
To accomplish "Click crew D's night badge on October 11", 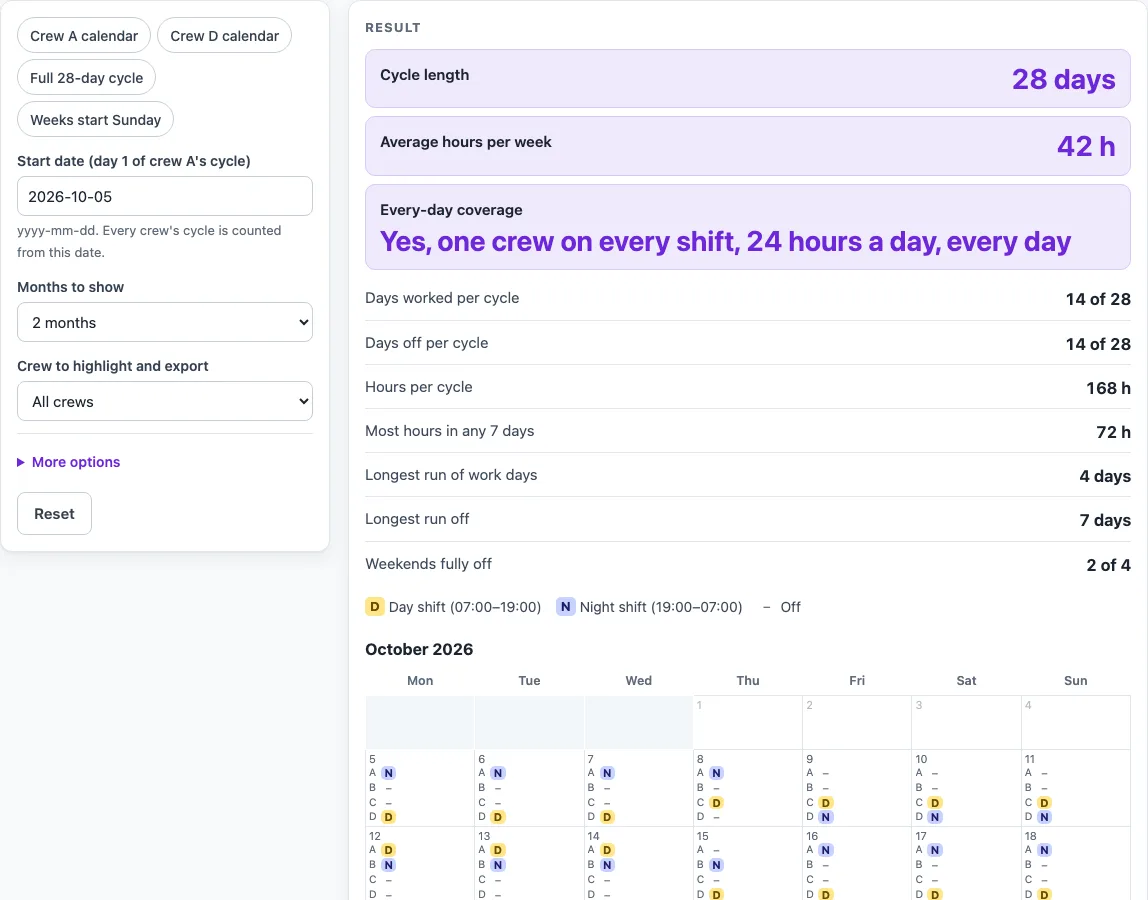I will pyautogui.click(x=1044, y=817).
